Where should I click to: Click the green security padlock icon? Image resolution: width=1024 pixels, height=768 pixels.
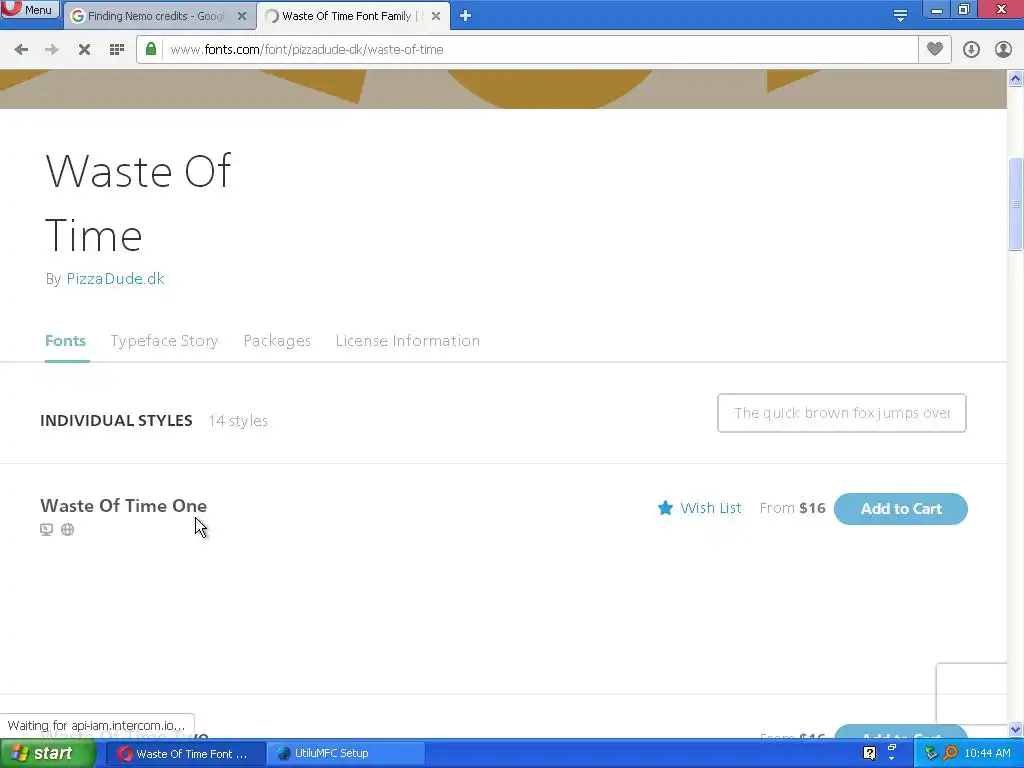151,49
